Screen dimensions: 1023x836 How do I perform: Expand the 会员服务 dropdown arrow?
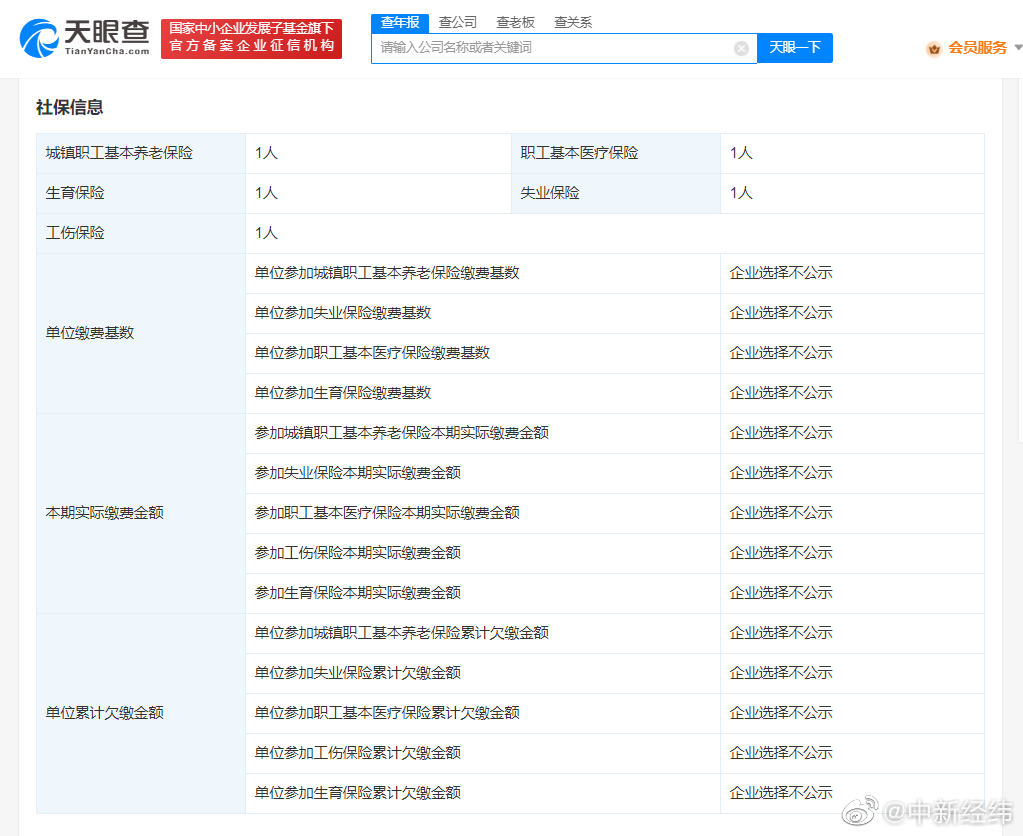(1018, 48)
